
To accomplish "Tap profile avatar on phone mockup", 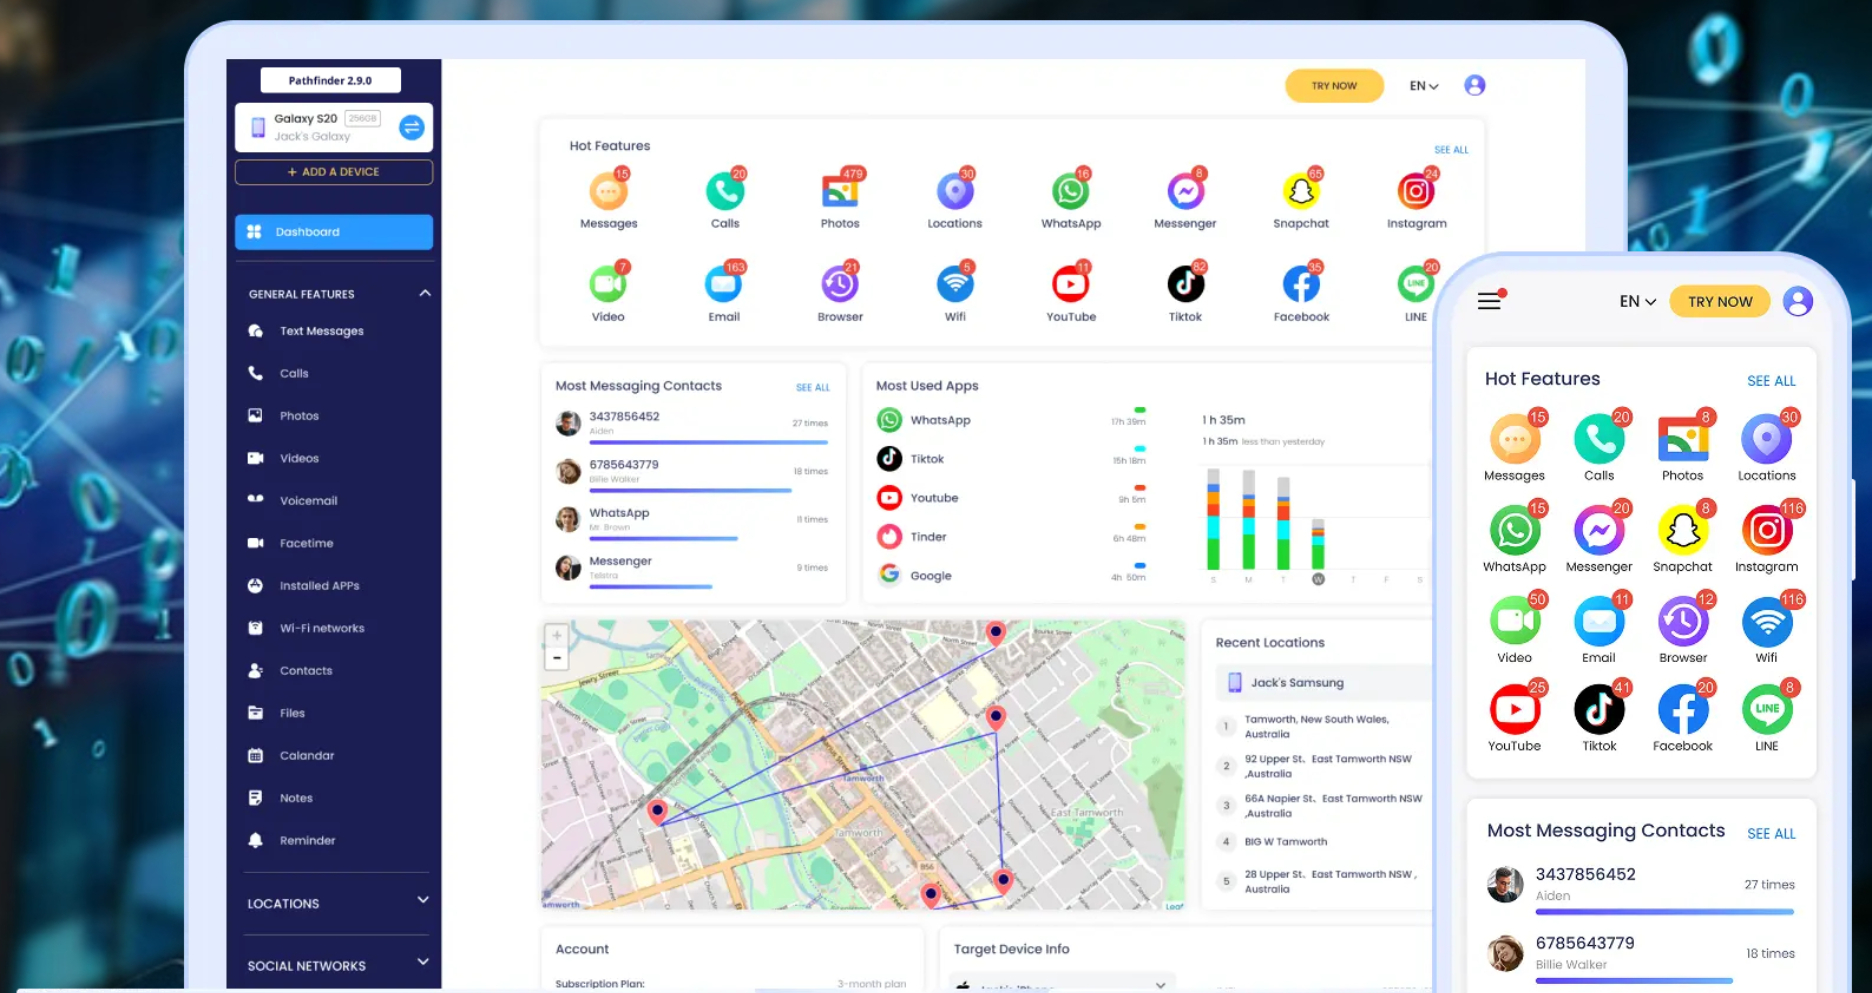I will coord(1797,301).
